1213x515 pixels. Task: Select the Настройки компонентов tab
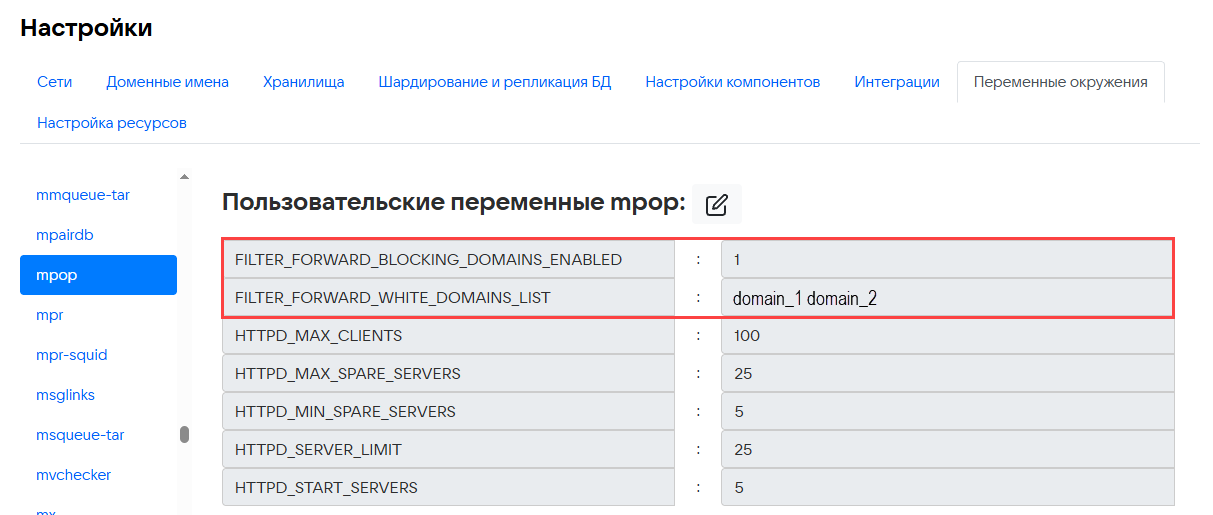coord(732,82)
